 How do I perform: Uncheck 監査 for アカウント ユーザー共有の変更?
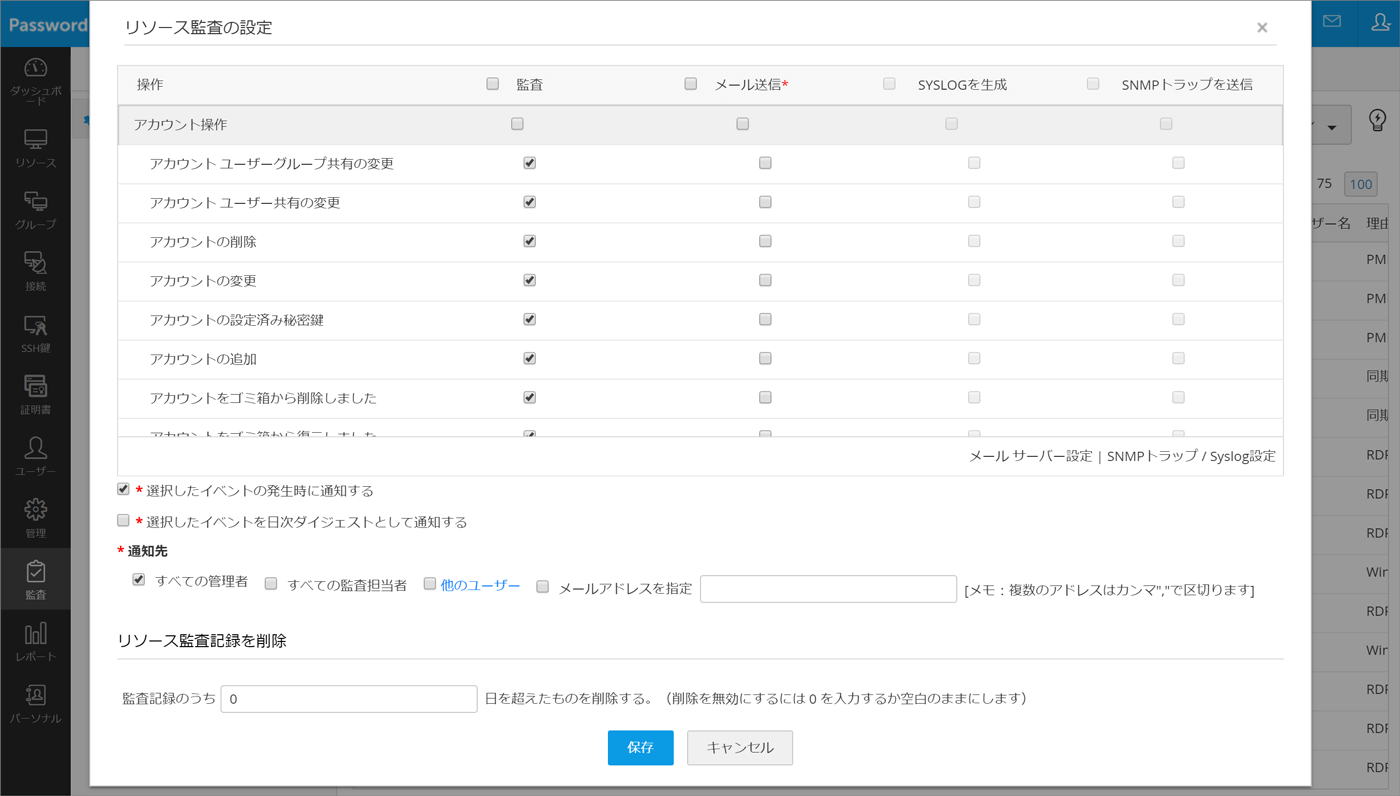click(529, 202)
